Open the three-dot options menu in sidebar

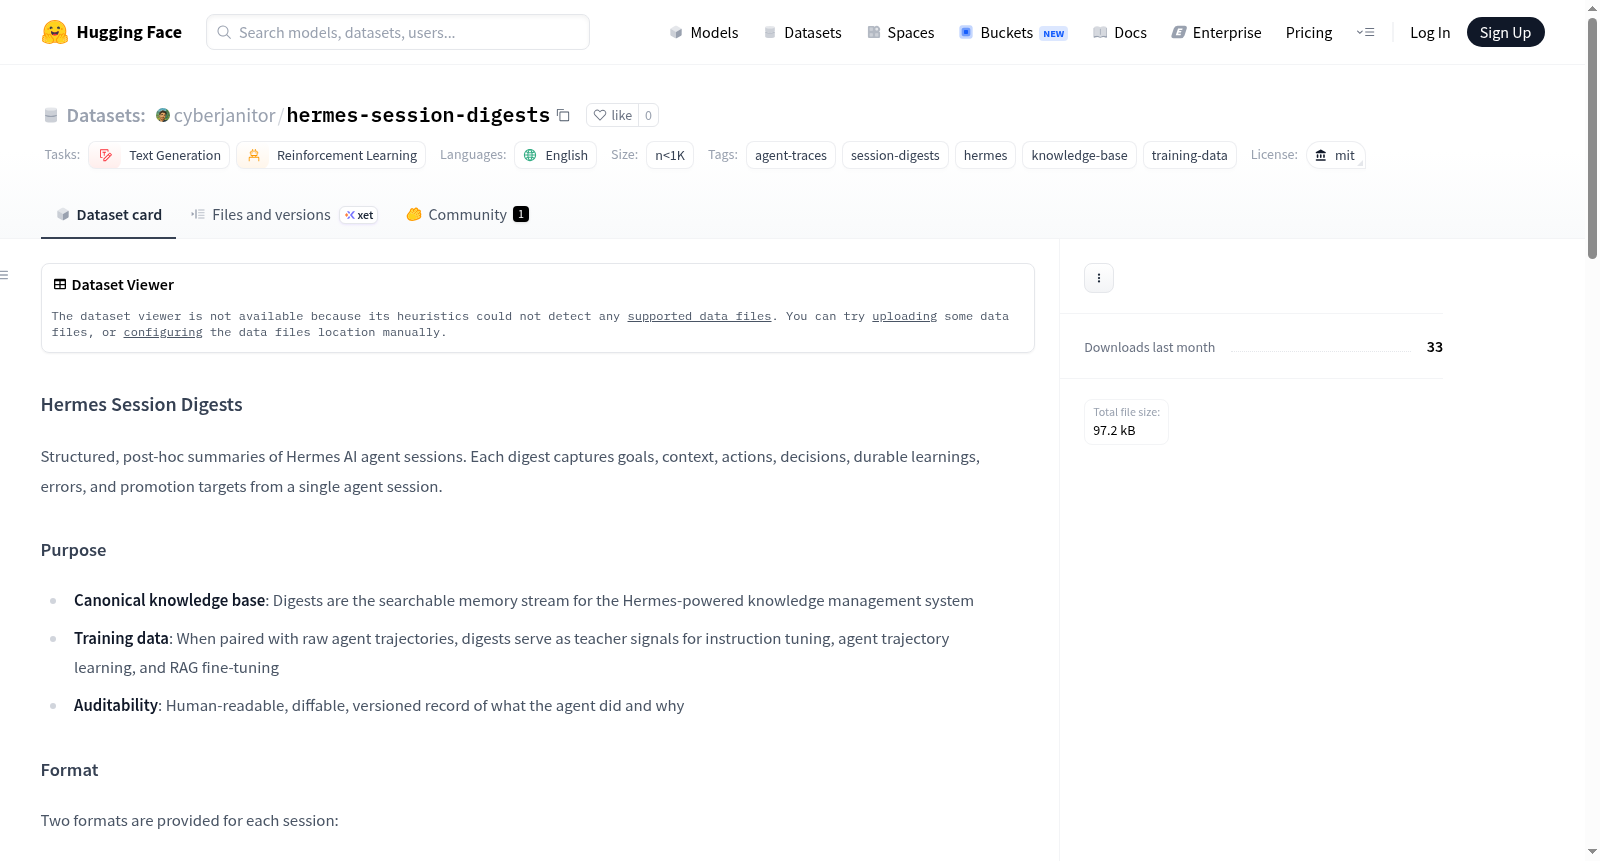pos(1099,278)
